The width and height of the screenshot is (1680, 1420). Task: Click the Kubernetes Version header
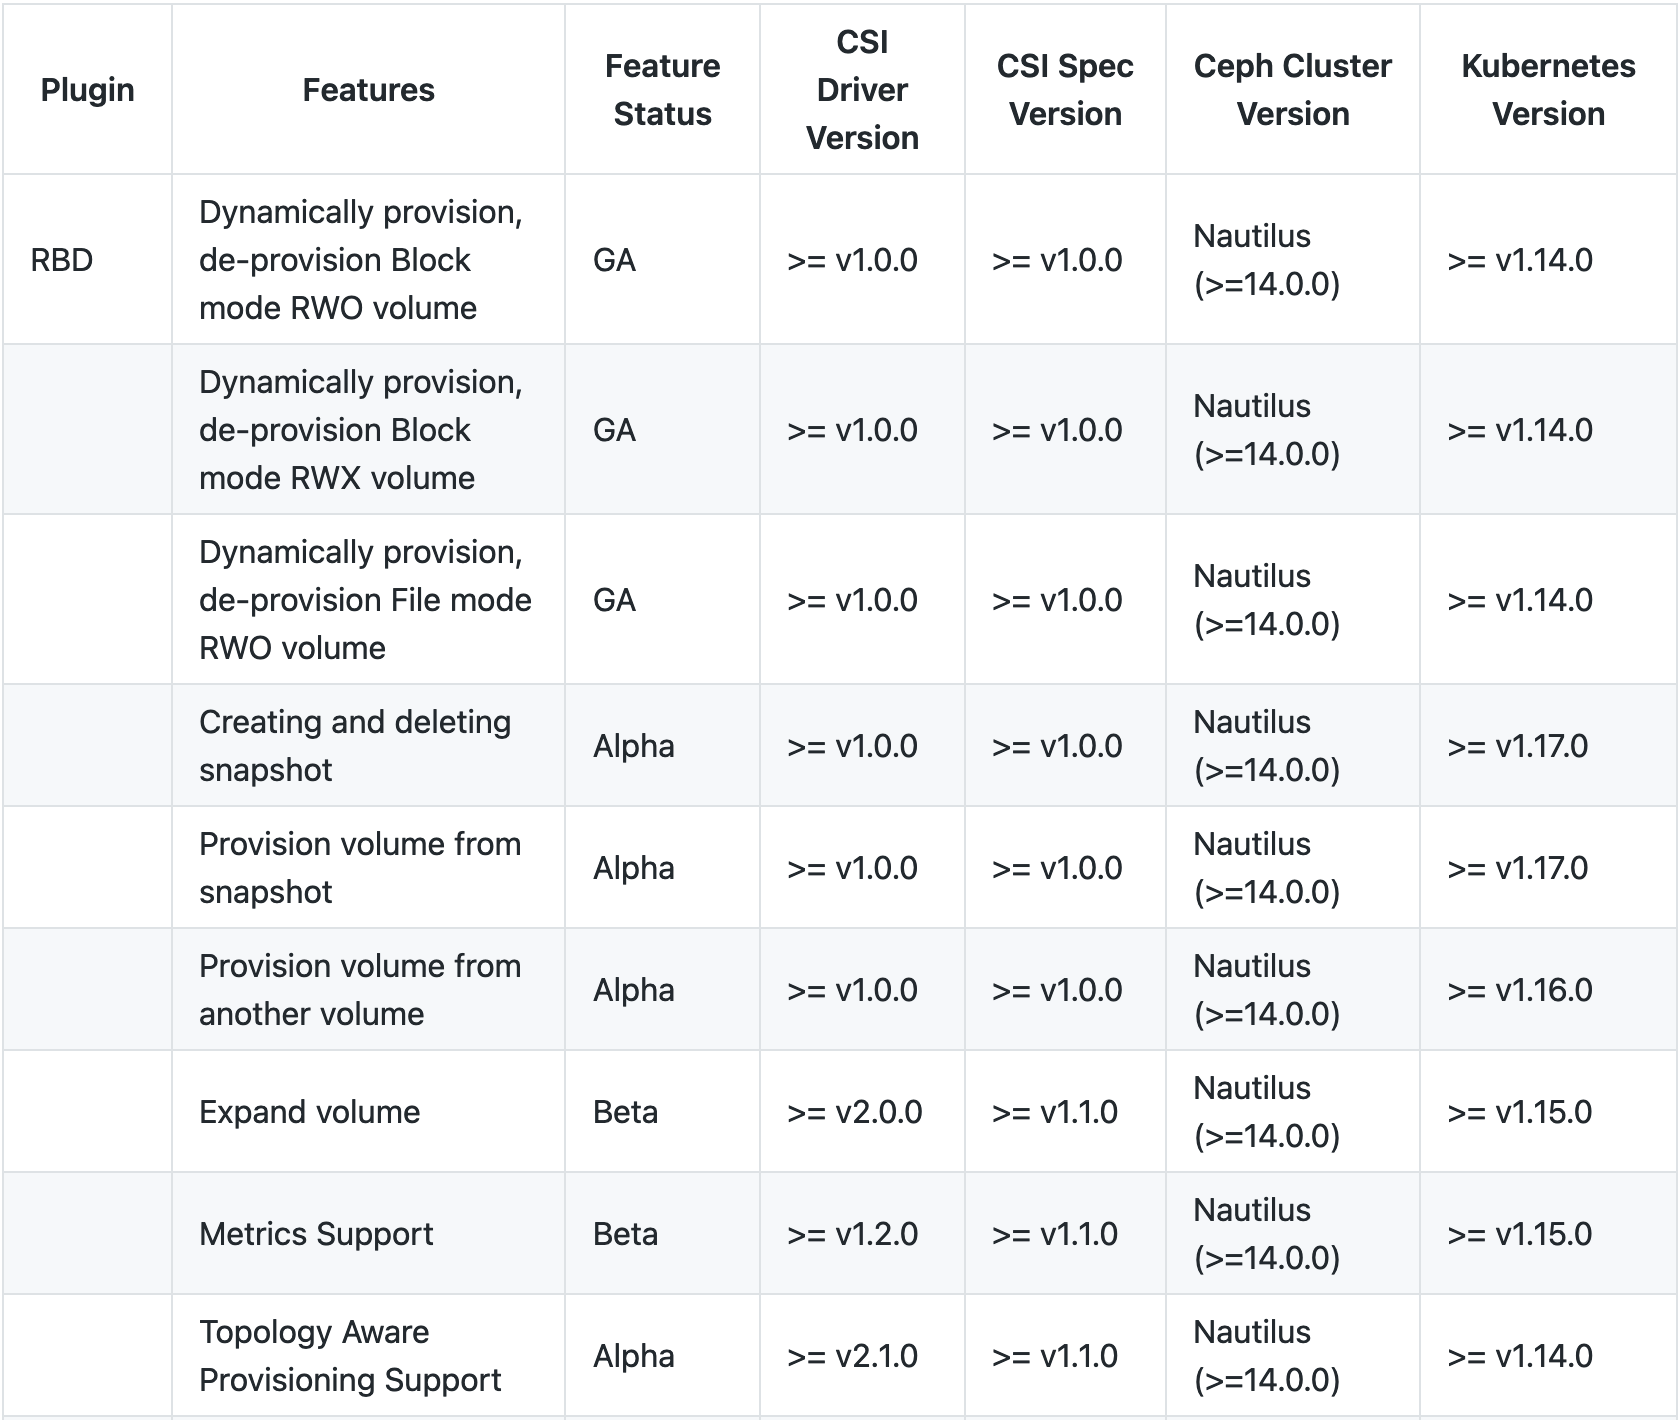pyautogui.click(x=1548, y=90)
